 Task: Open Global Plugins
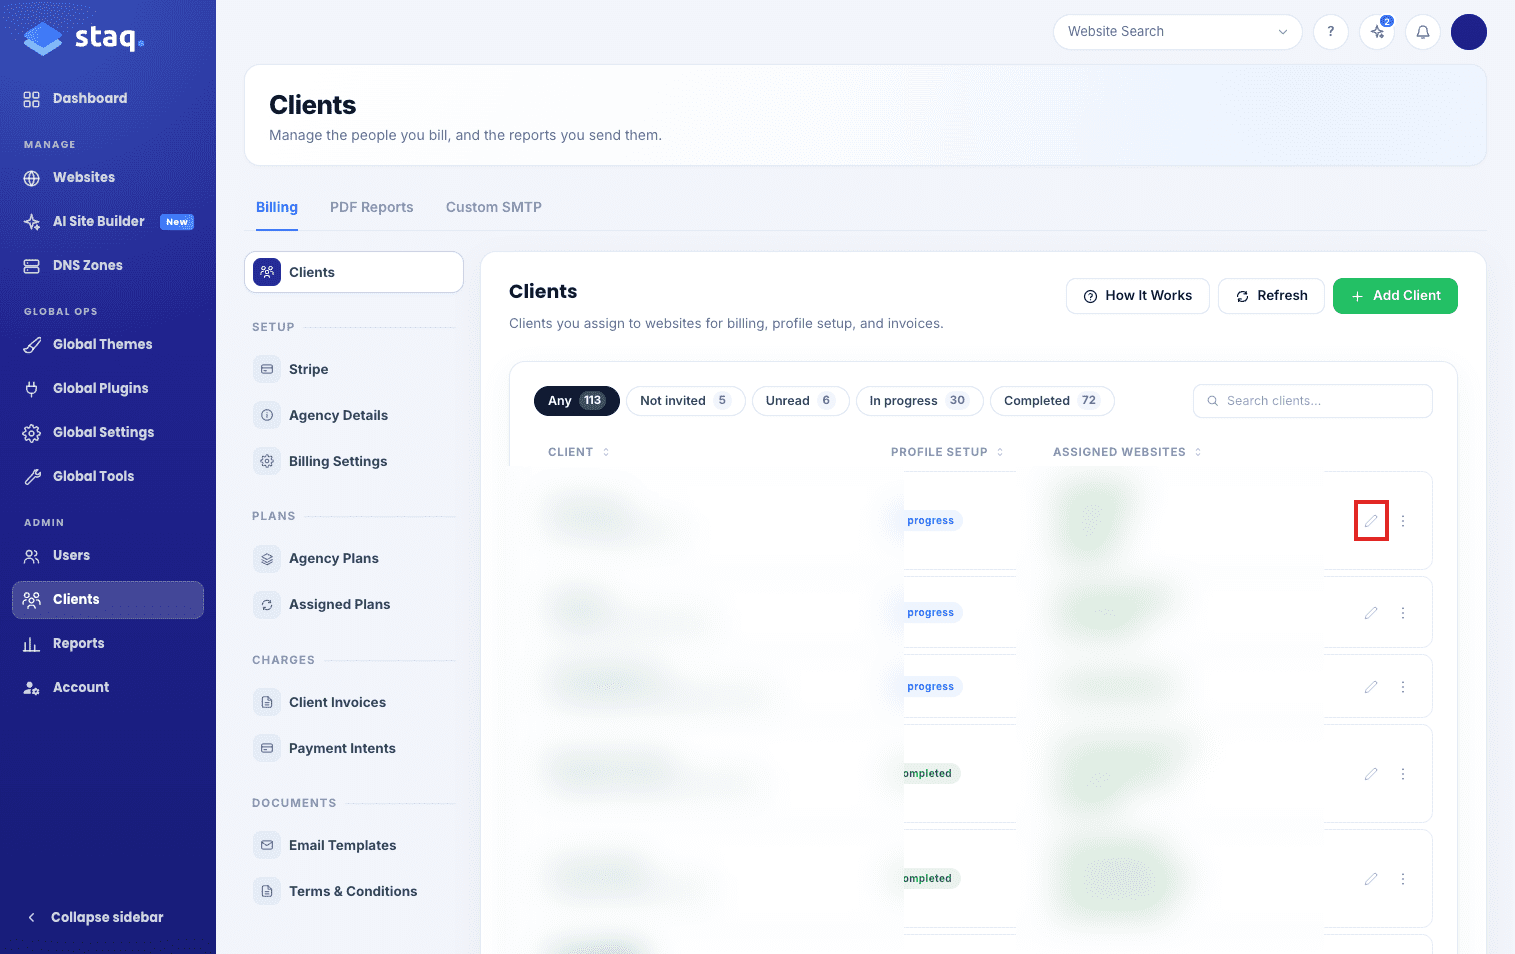pos(100,388)
